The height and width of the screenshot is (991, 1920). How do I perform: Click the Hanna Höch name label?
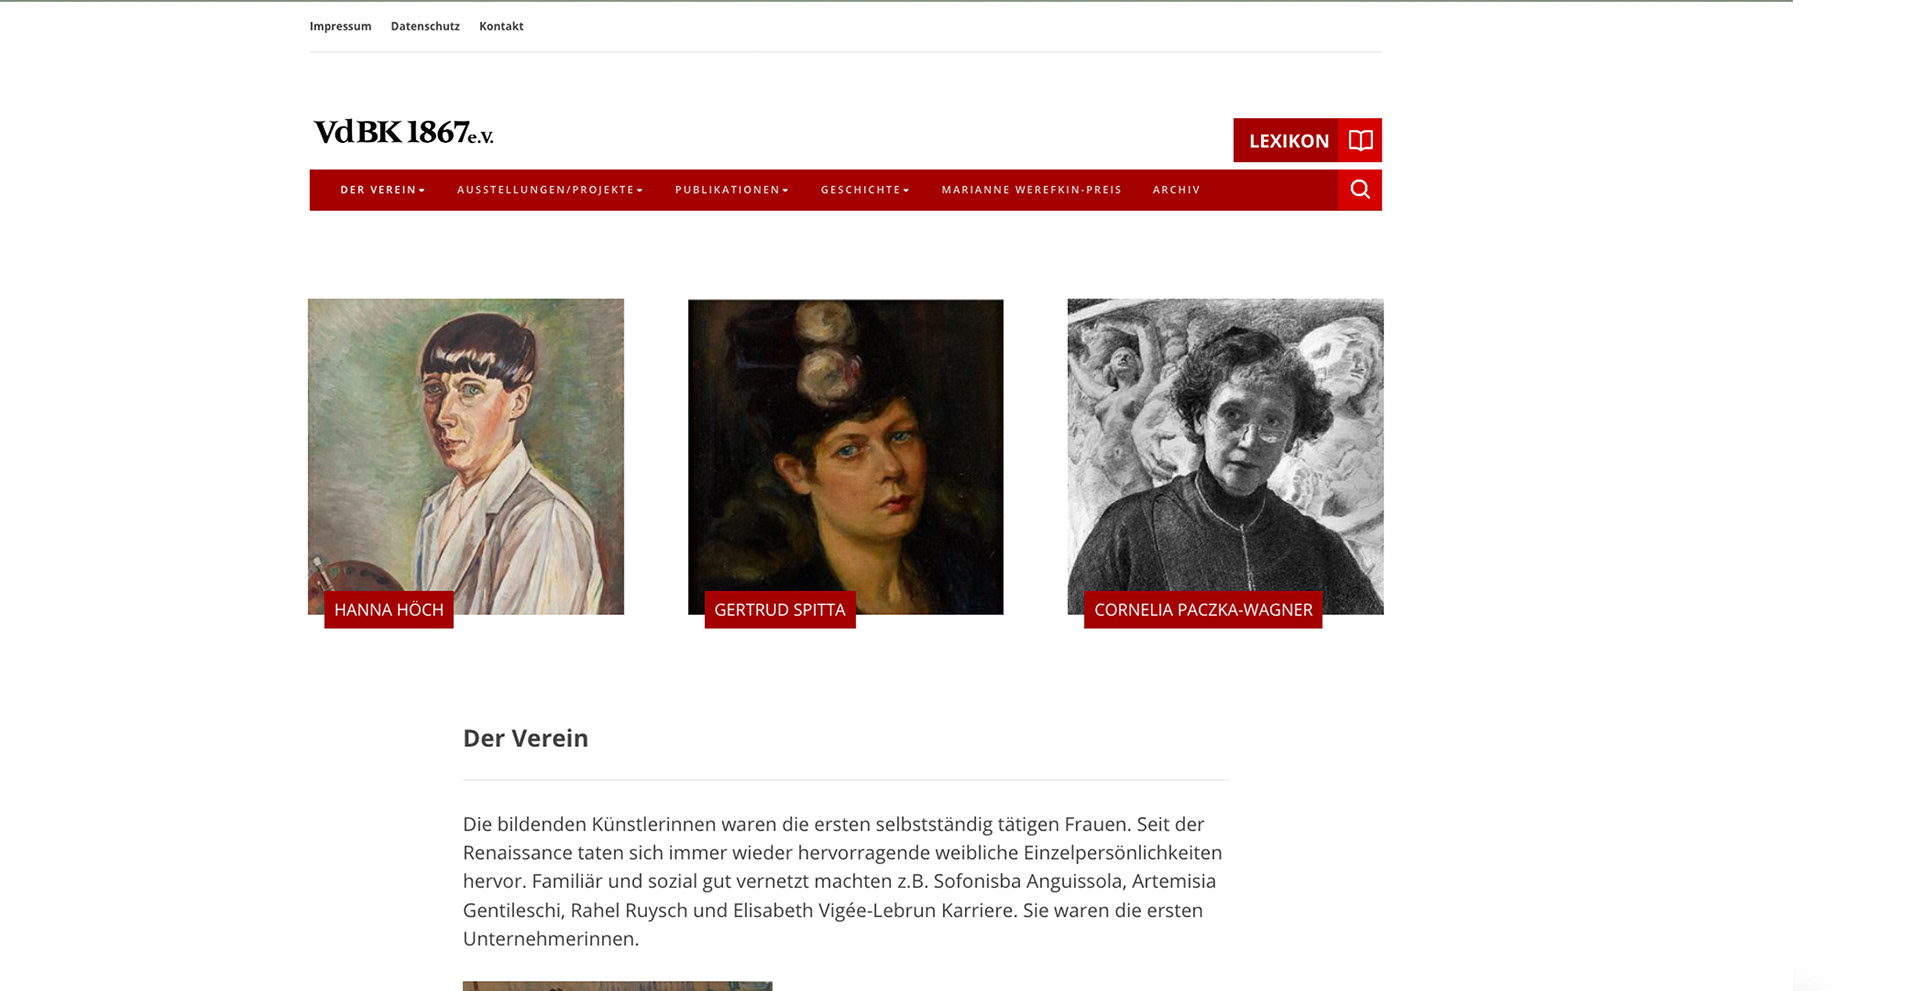pyautogui.click(x=389, y=610)
